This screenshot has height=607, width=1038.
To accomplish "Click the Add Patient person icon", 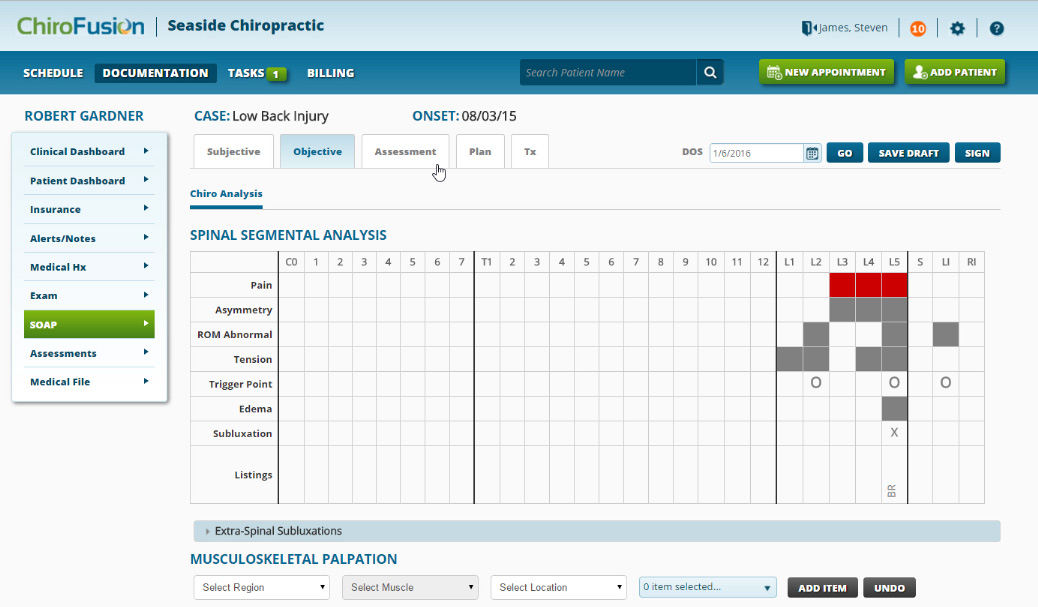I will [921, 72].
